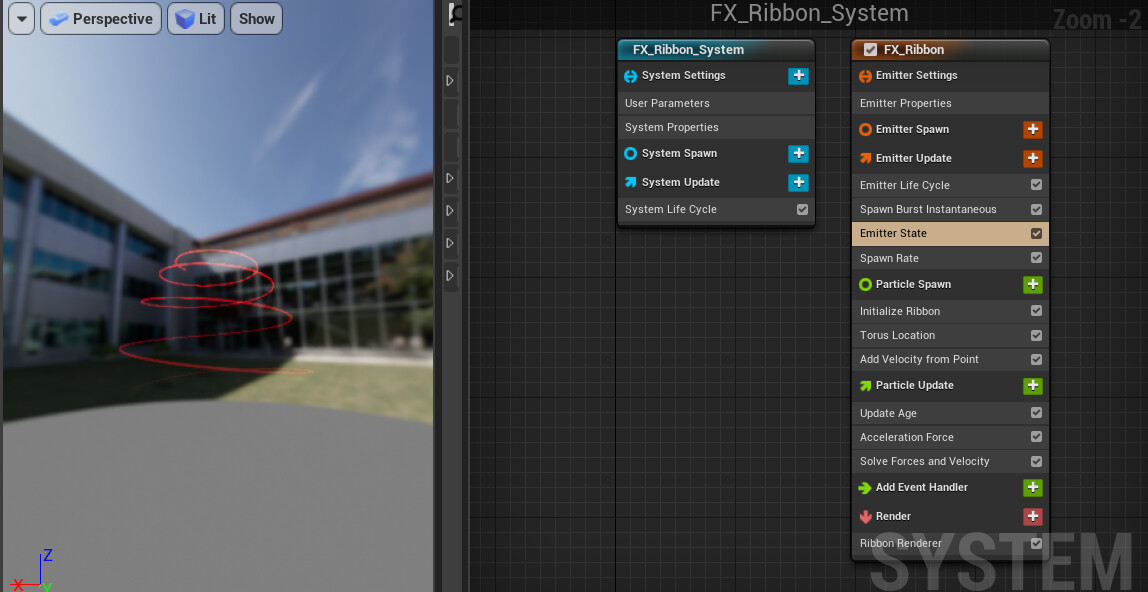Select the System Properties row
Image resolution: width=1148 pixels, height=592 pixels.
tap(716, 127)
